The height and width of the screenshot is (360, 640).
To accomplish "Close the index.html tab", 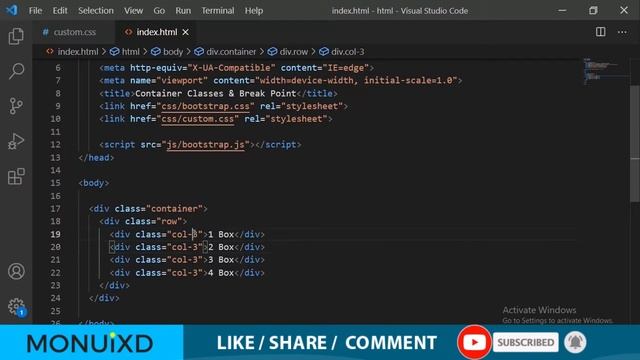I will click(x=186, y=32).
